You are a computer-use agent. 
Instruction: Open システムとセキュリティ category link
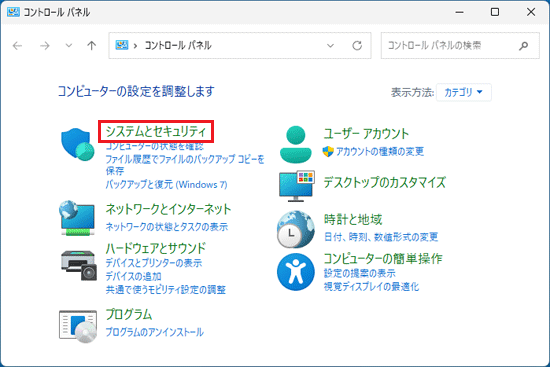pyautogui.click(x=156, y=132)
